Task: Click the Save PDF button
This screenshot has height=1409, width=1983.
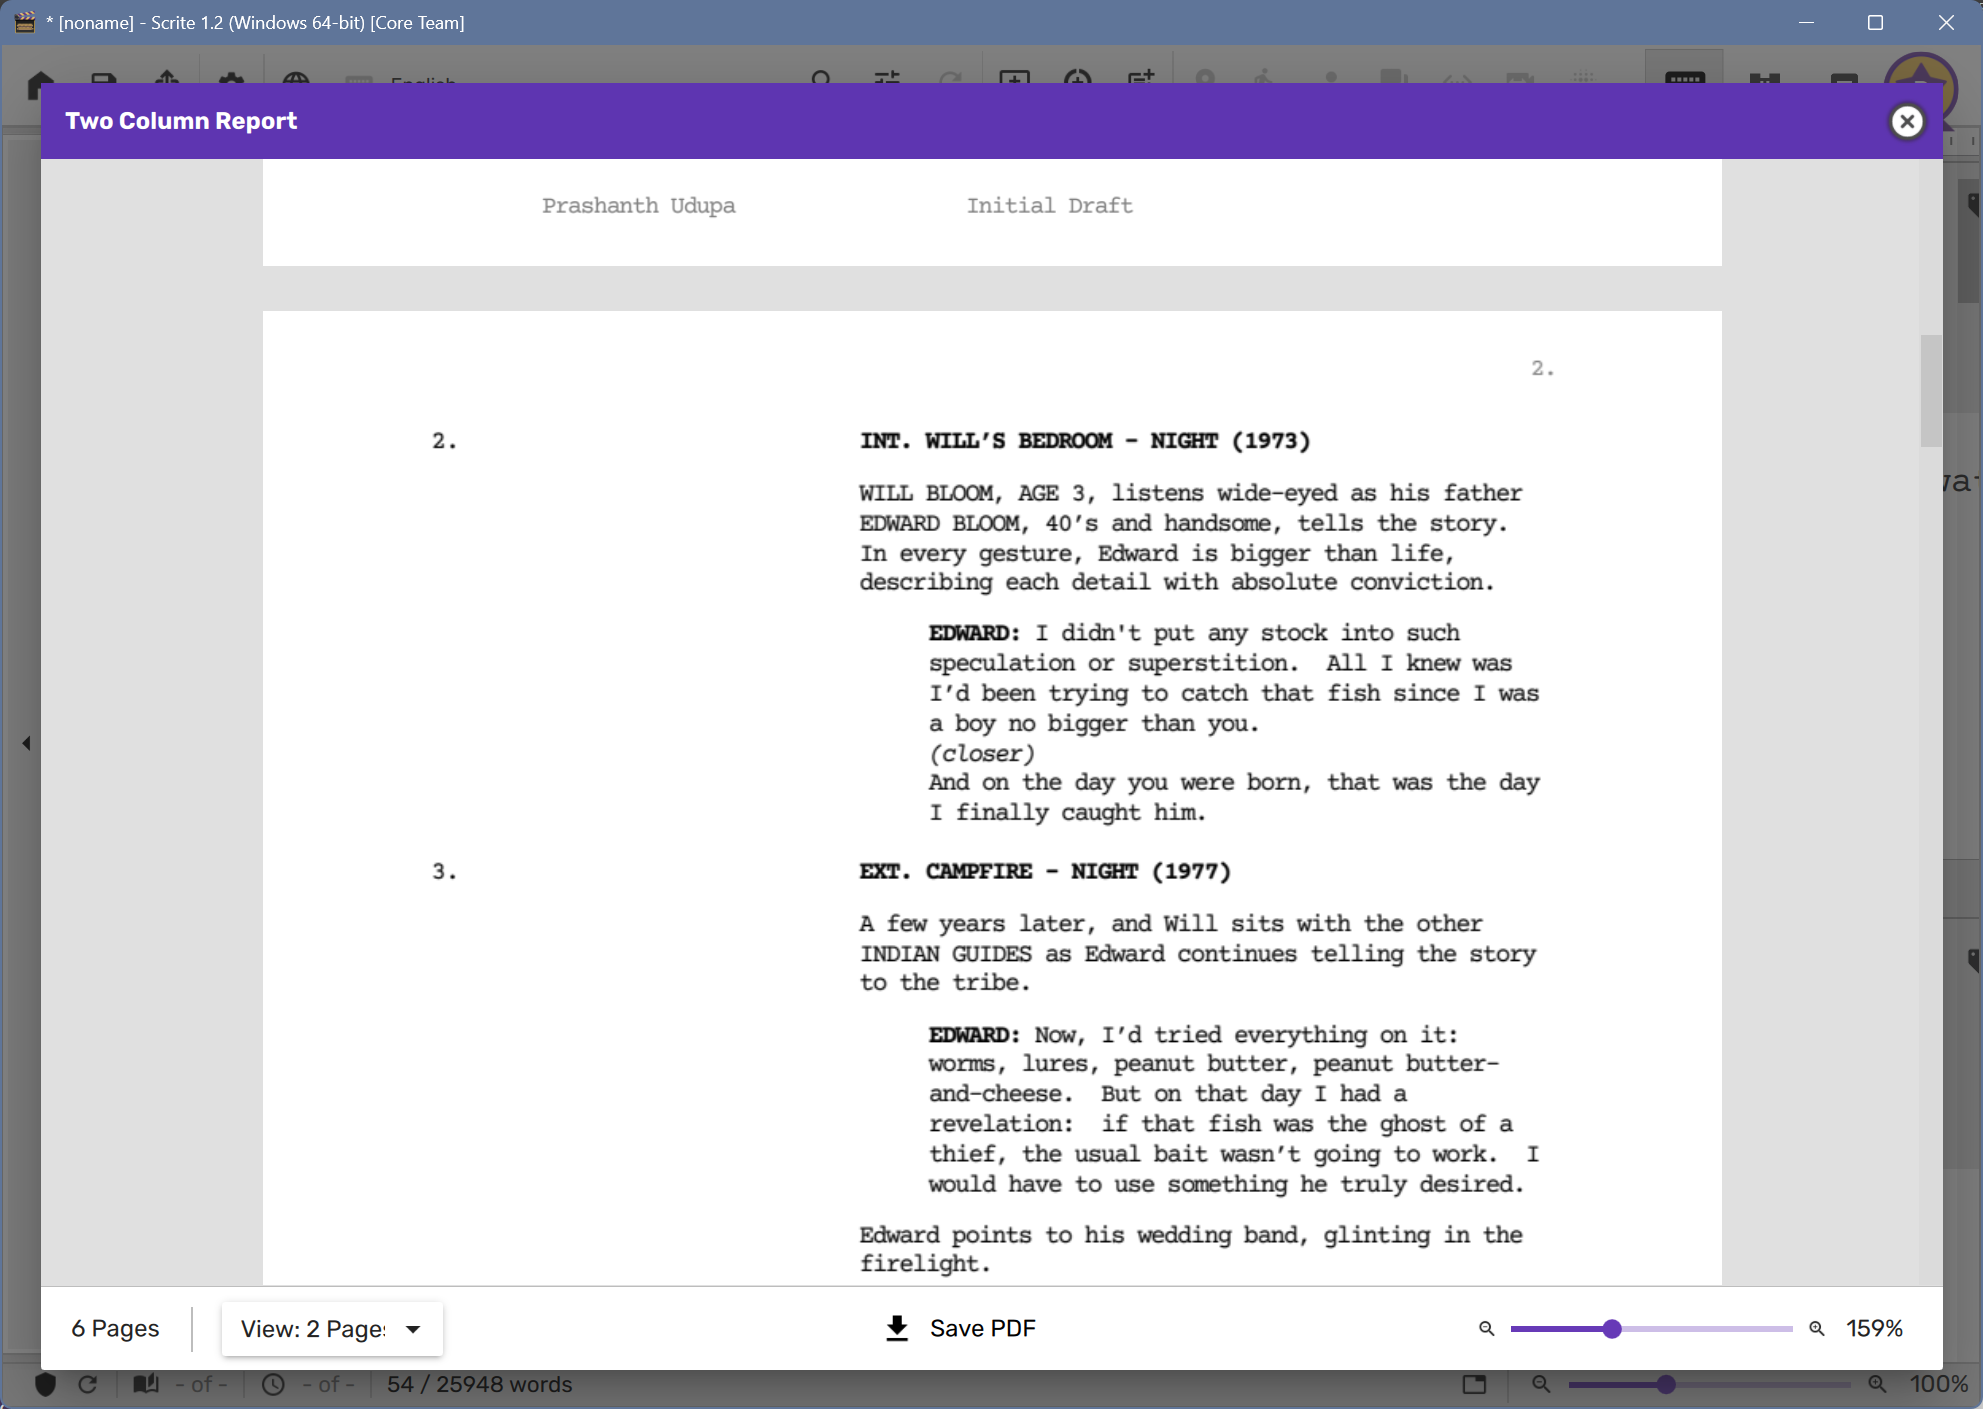Action: (961, 1328)
